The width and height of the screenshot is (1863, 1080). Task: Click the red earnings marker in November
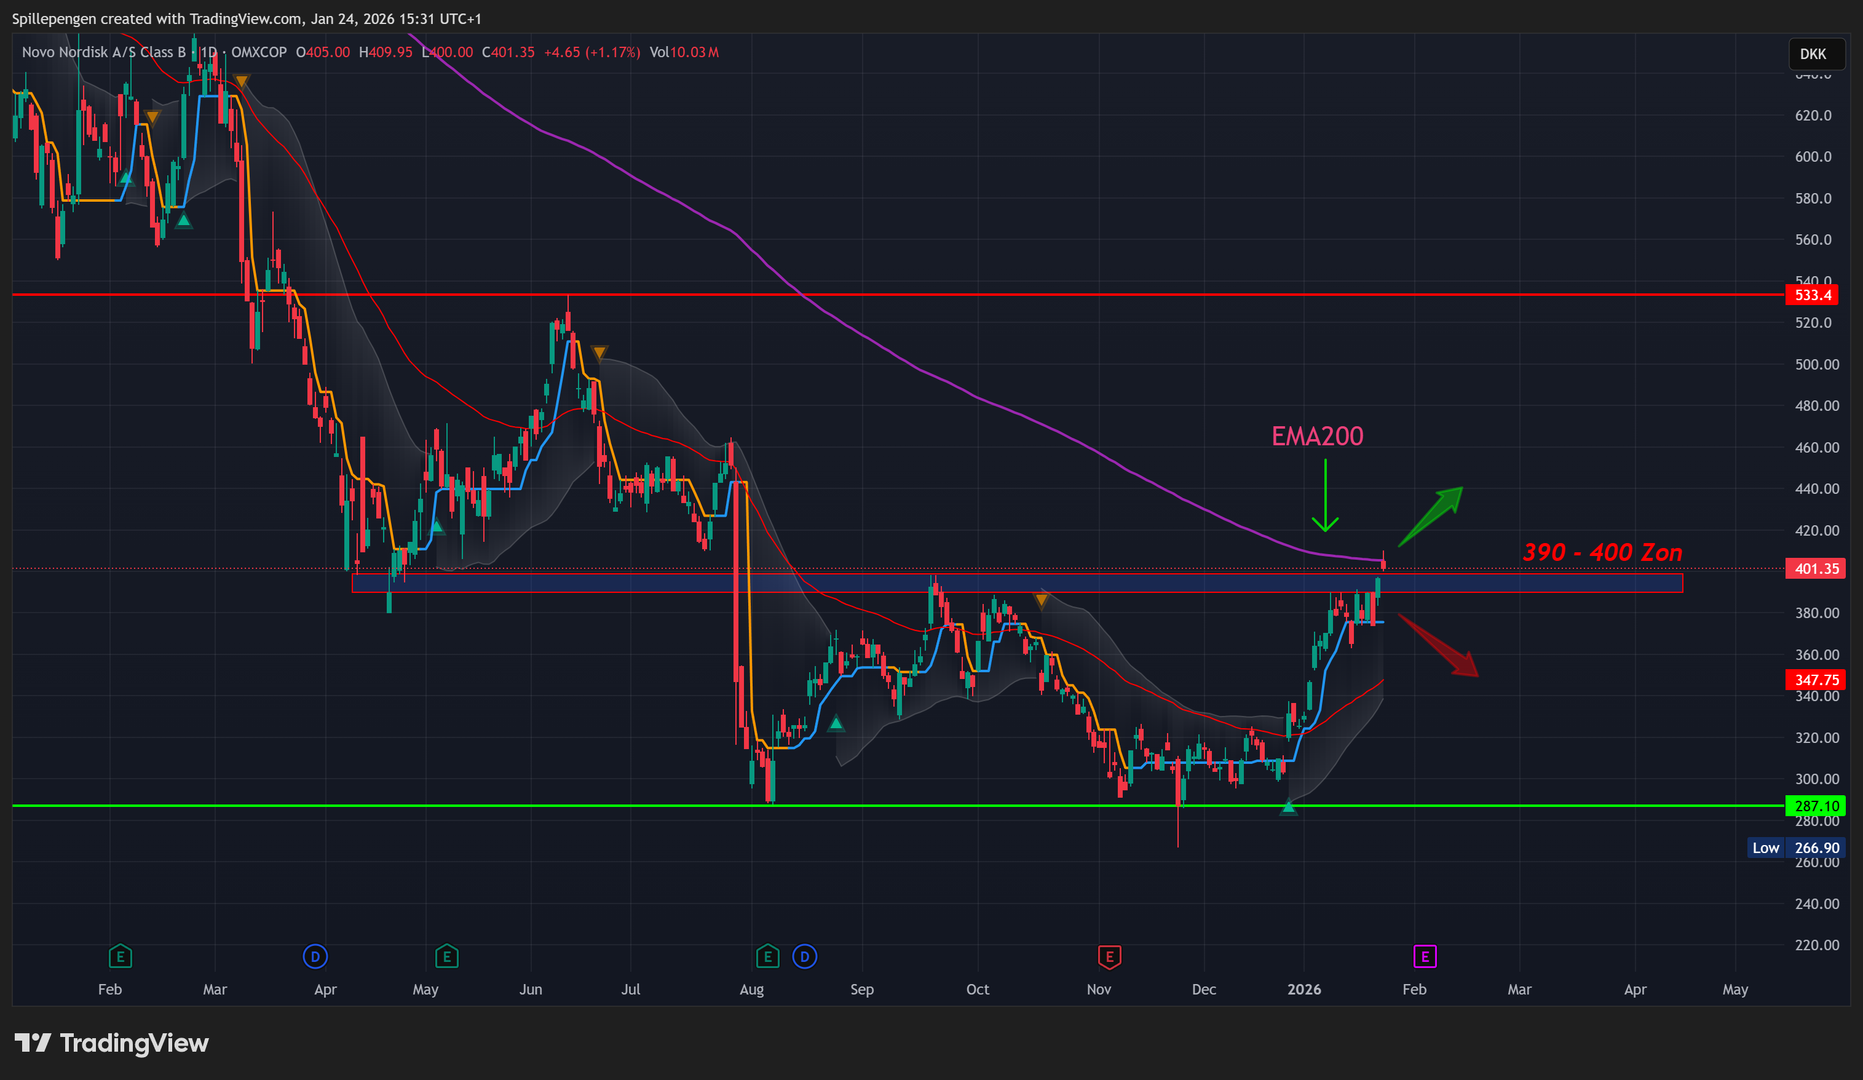click(x=1108, y=957)
